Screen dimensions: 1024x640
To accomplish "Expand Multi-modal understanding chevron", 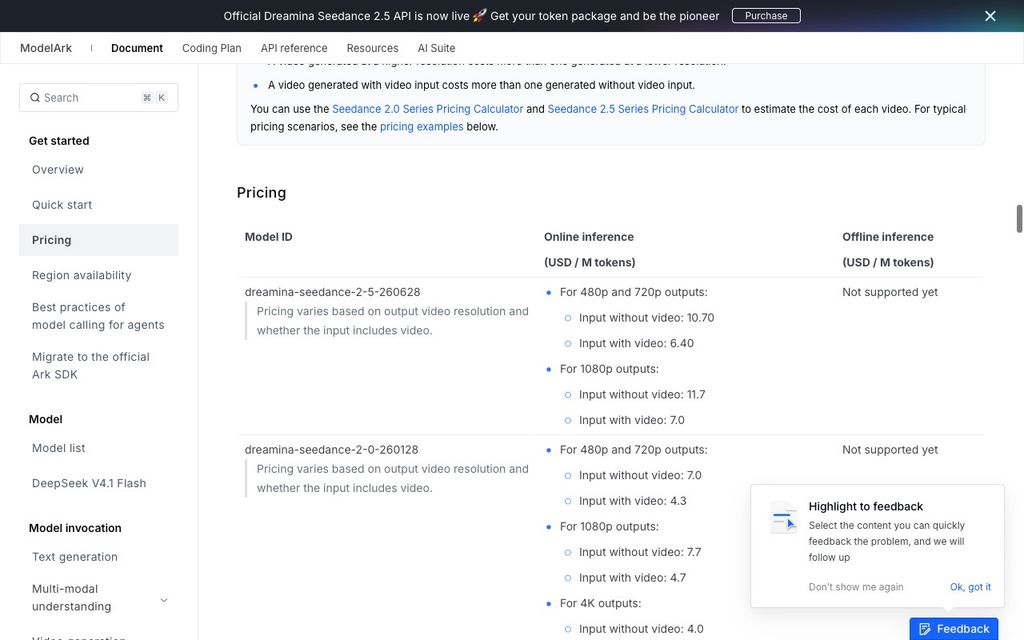I will pos(164,600).
